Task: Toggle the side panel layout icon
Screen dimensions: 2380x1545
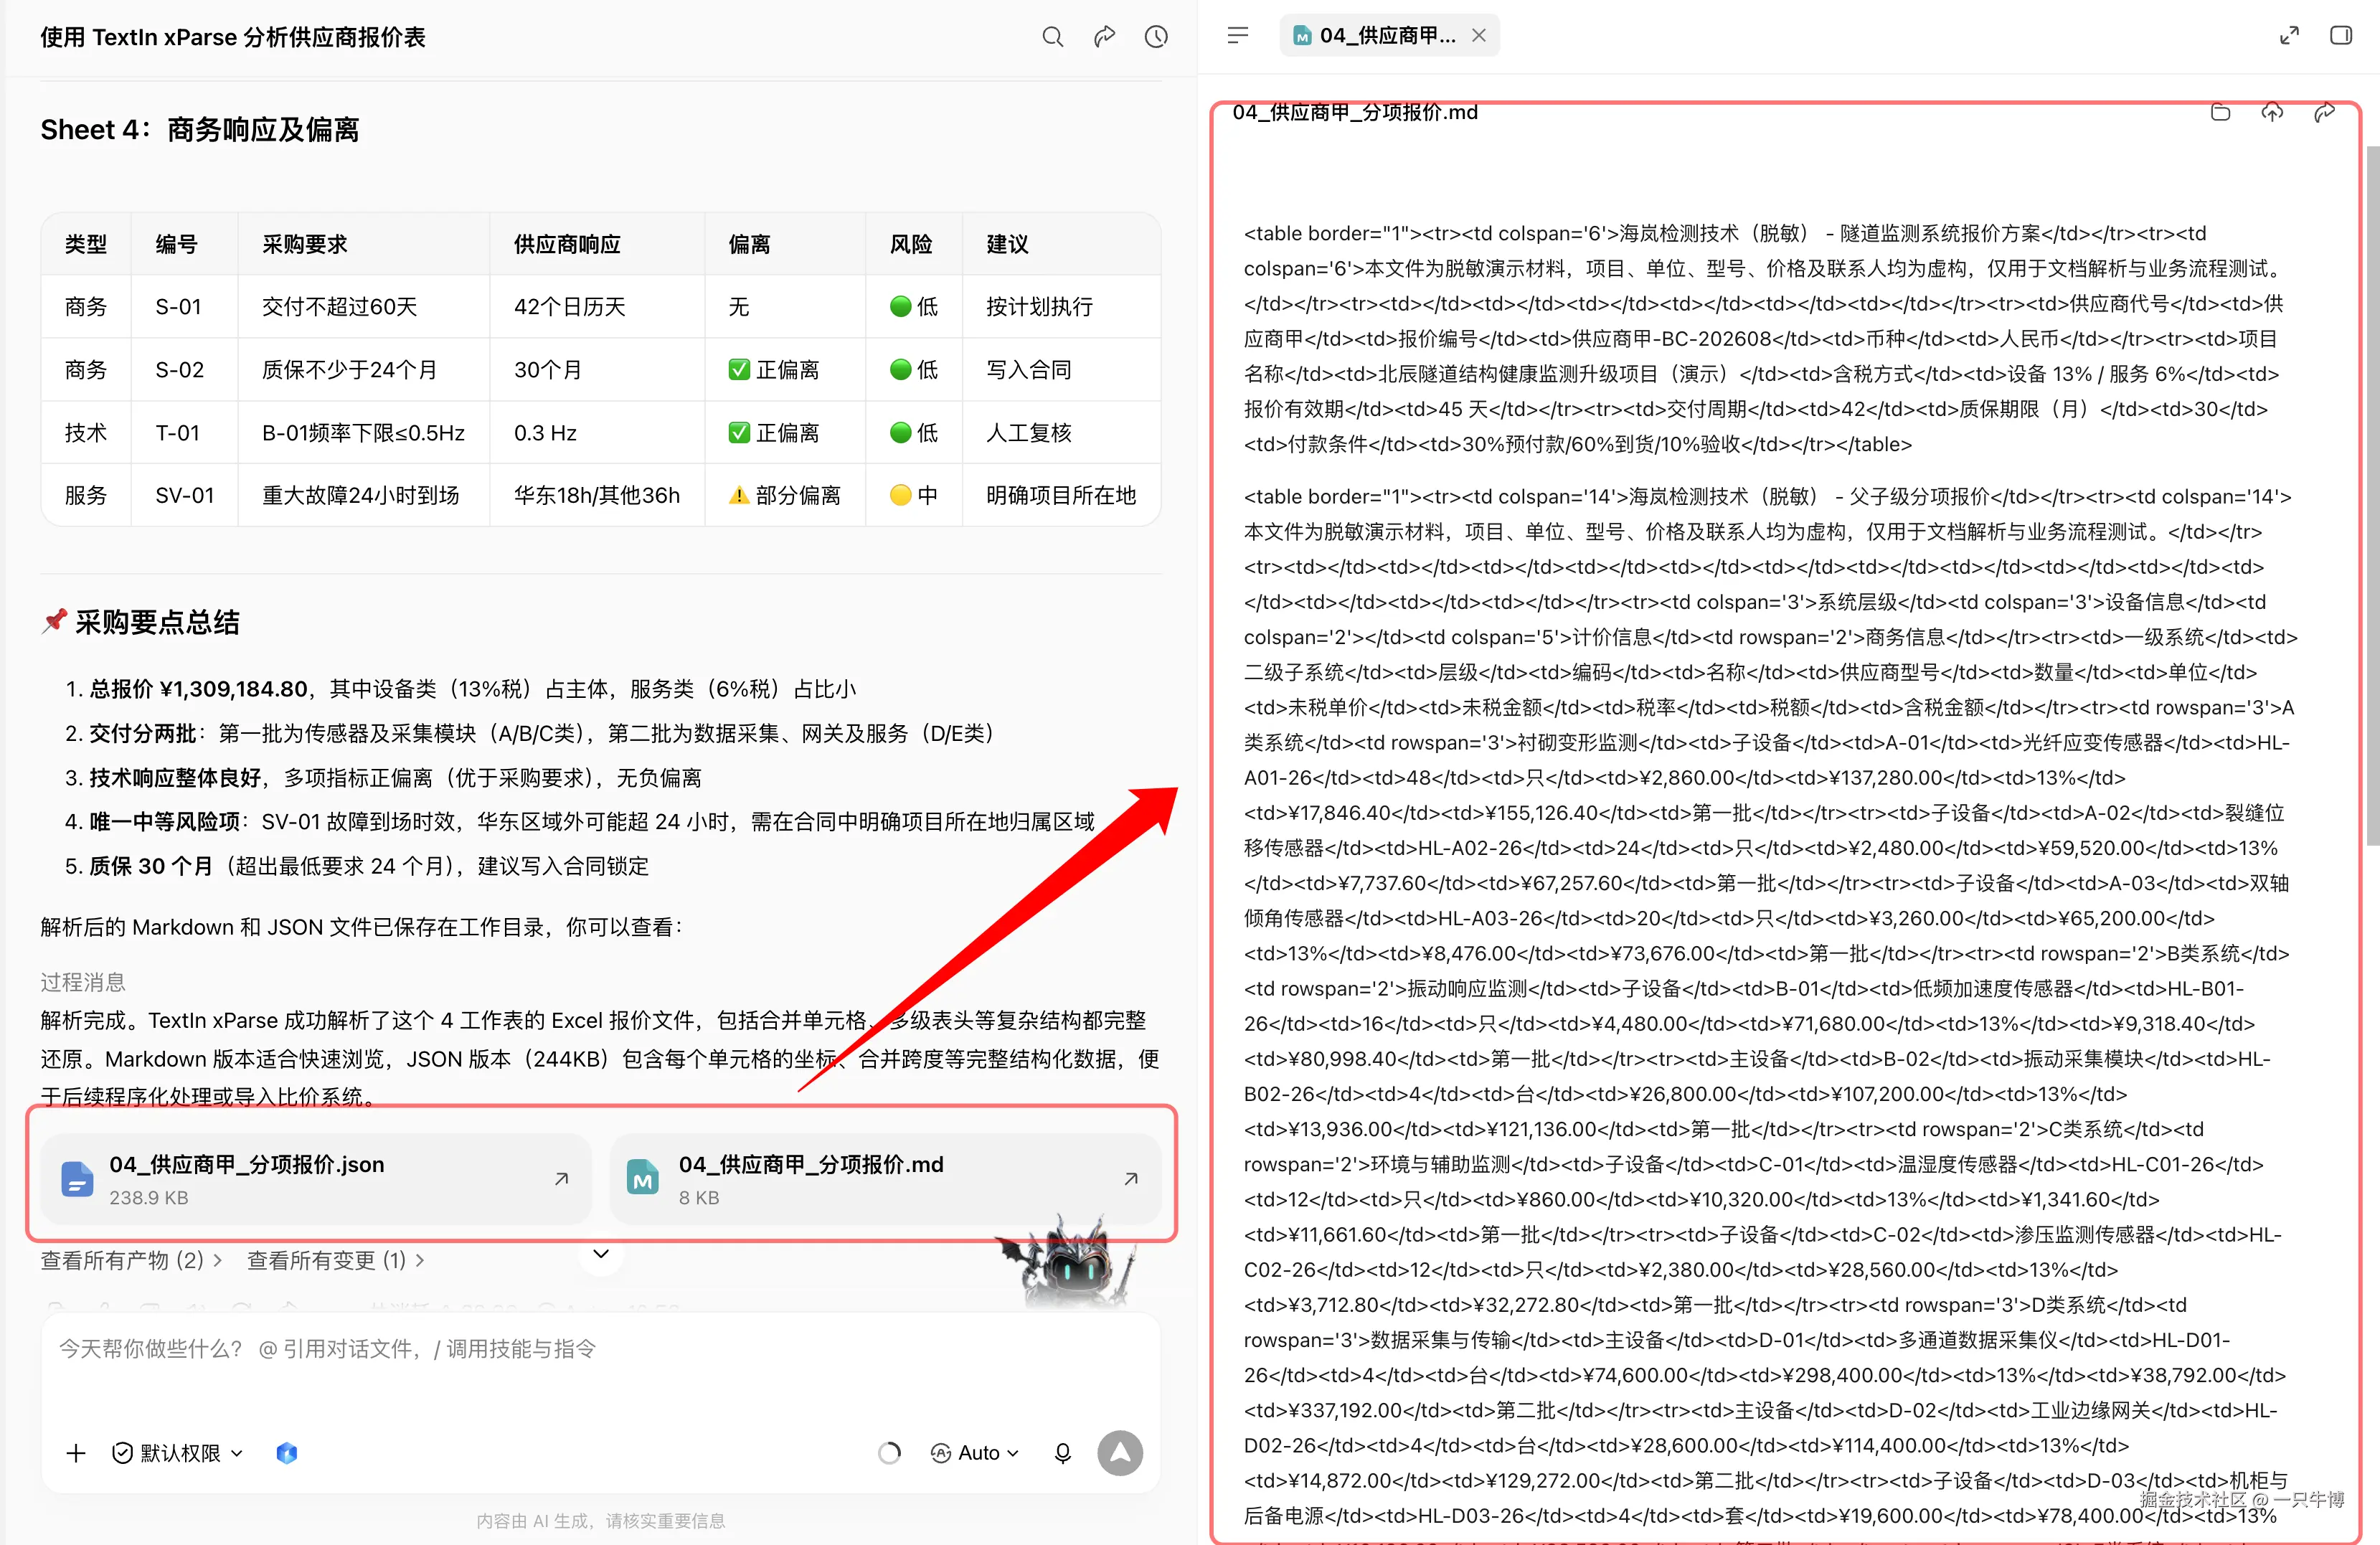Action: 2341,36
